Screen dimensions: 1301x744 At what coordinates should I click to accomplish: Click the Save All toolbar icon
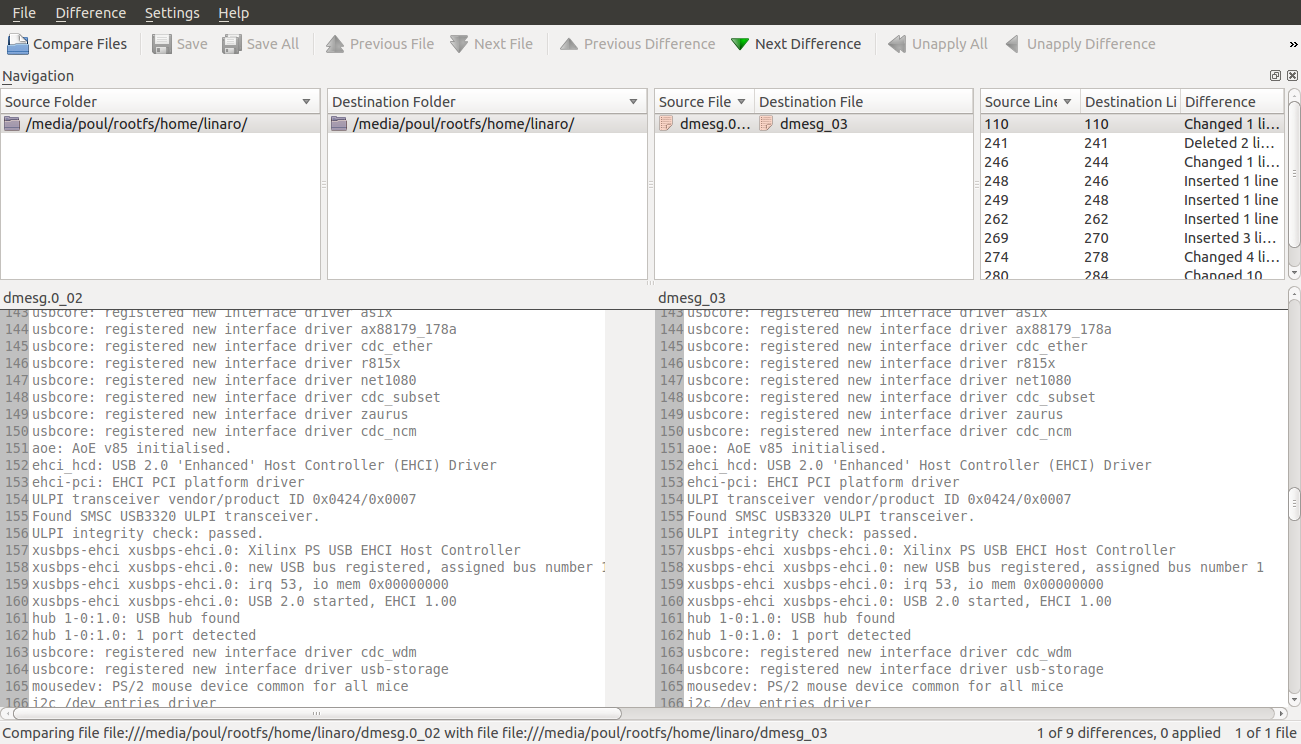pos(232,44)
